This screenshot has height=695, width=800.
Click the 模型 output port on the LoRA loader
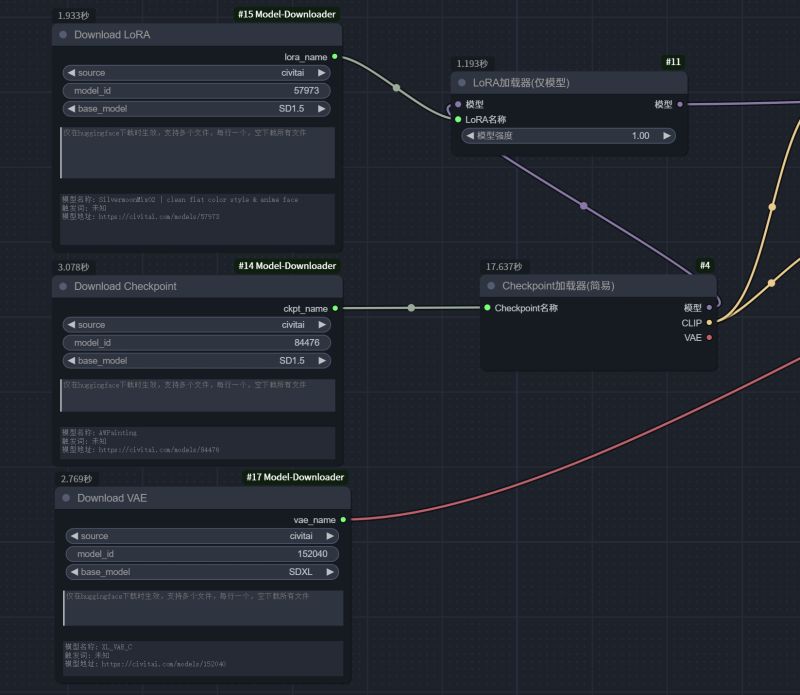point(680,104)
